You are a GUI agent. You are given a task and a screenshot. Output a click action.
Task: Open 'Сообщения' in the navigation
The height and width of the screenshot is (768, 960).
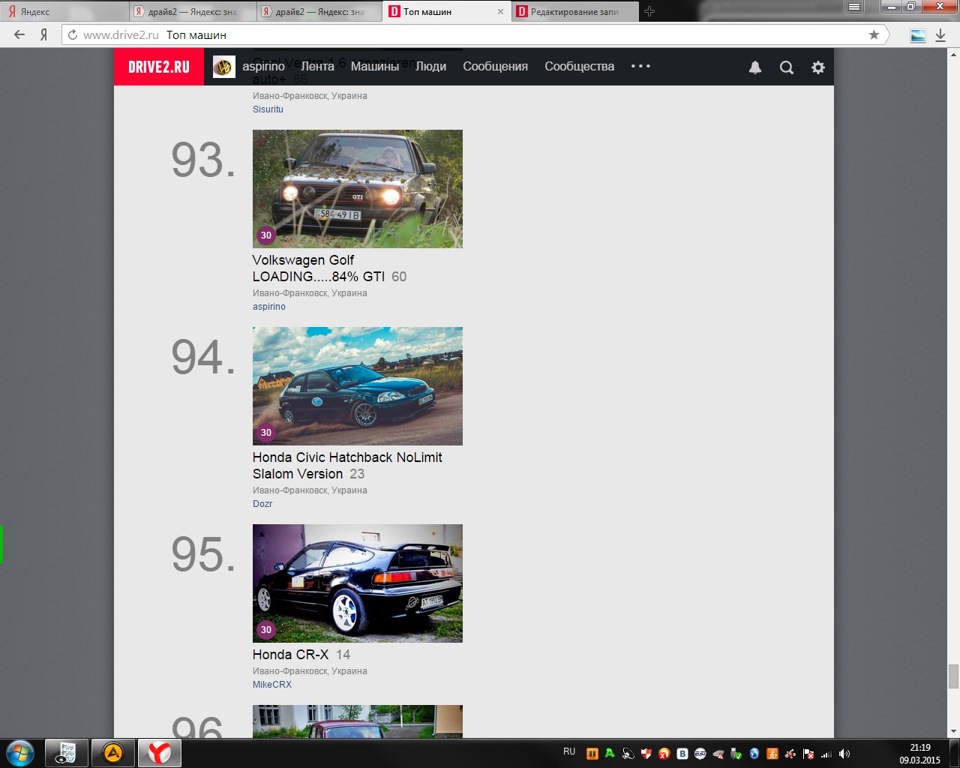(495, 66)
